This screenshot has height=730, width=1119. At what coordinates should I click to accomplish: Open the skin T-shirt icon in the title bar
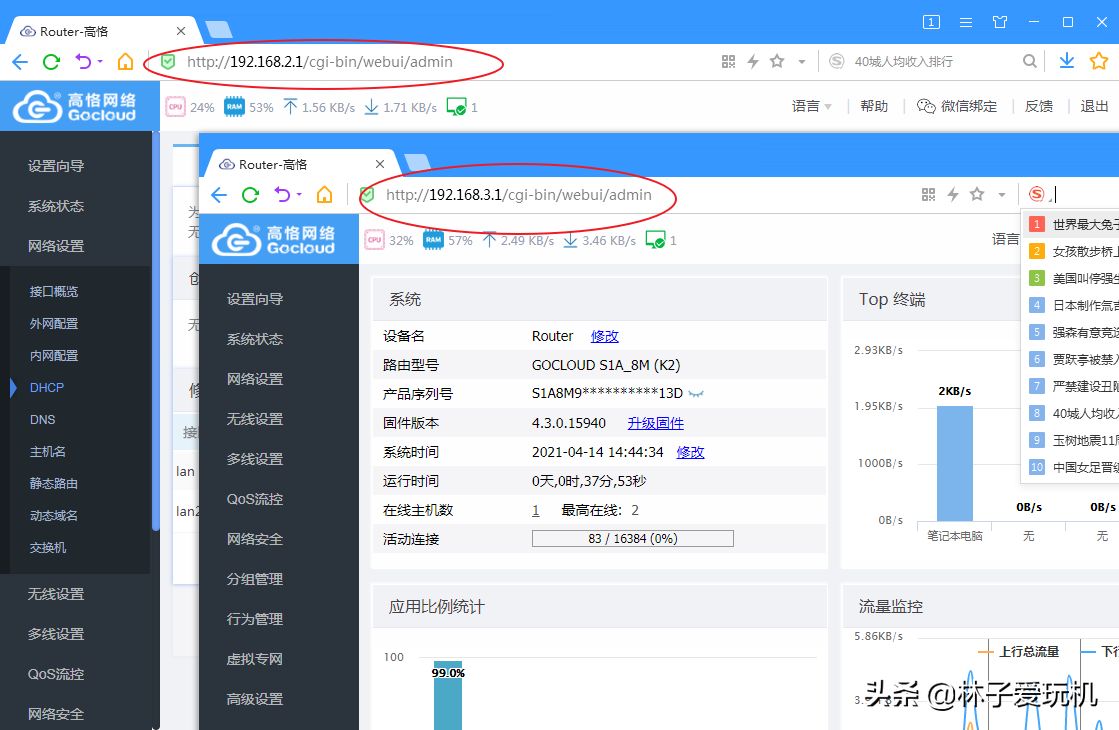[1000, 22]
